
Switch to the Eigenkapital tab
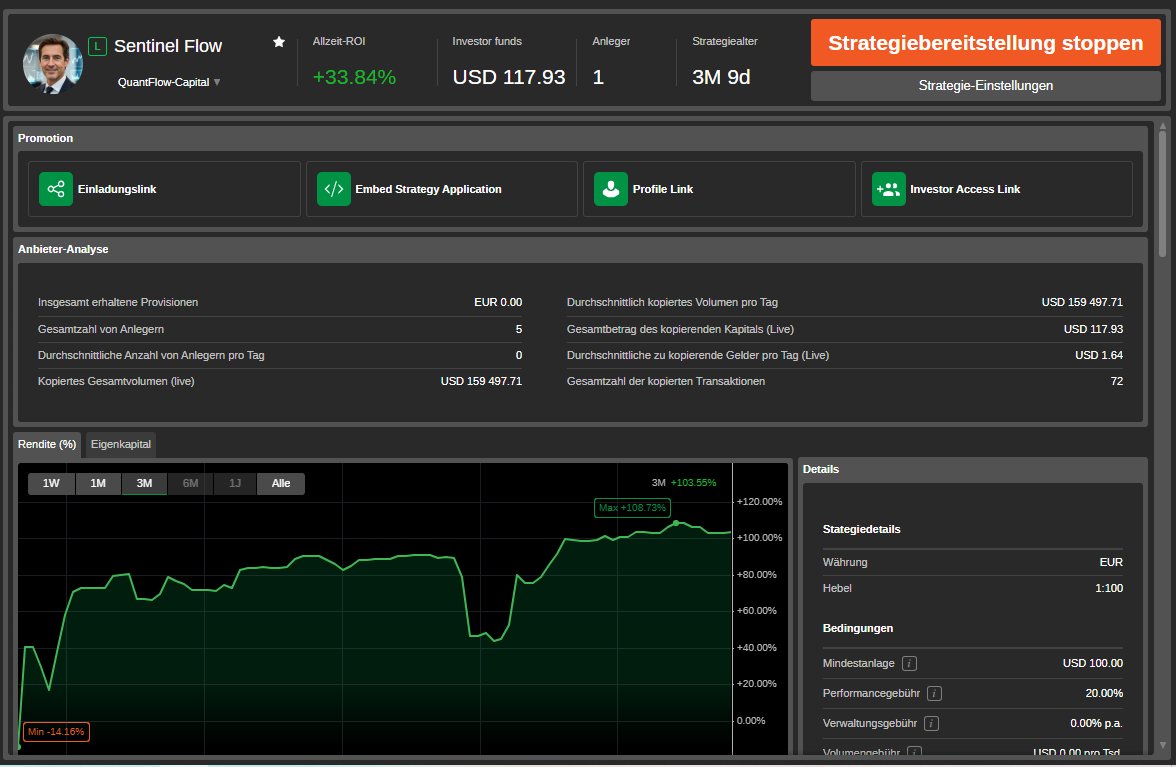coord(120,445)
